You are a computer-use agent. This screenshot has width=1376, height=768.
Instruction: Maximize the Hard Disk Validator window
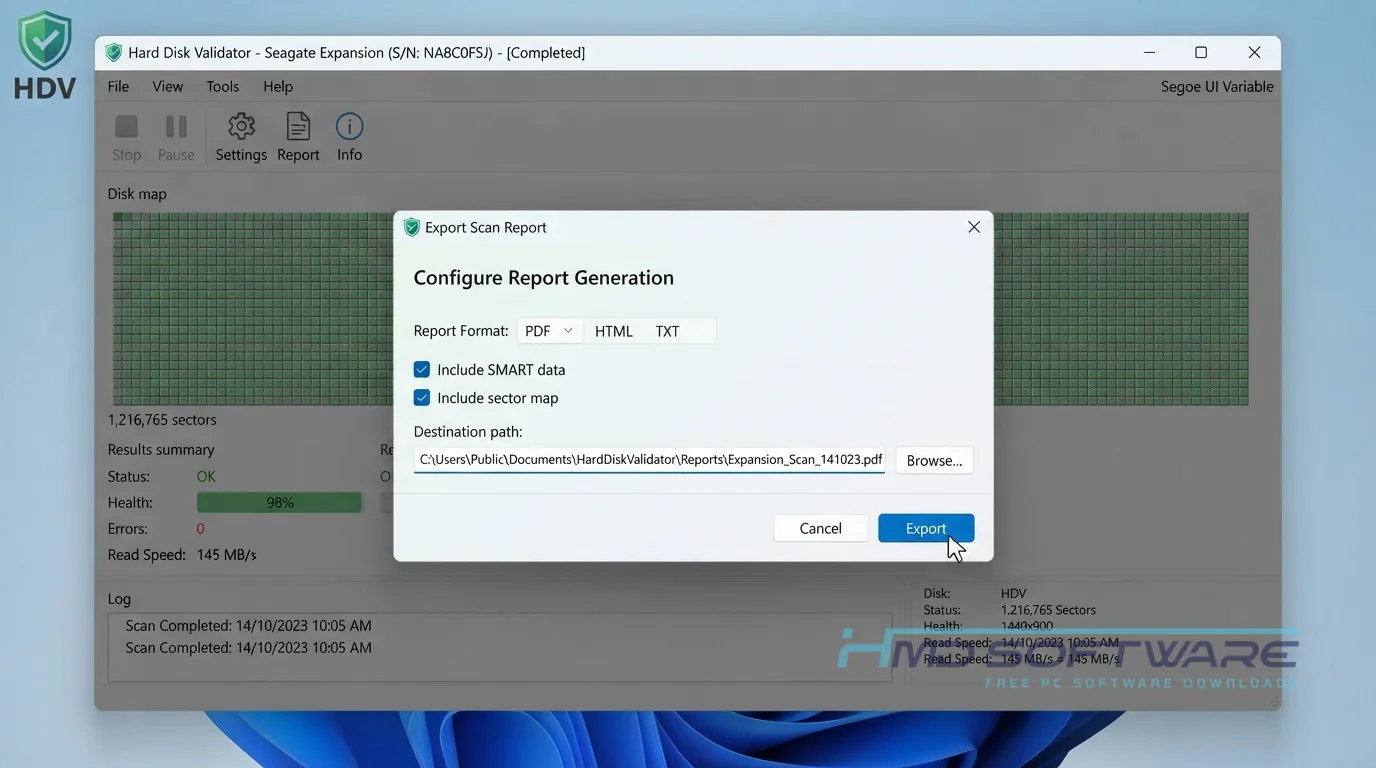[x=1201, y=52]
